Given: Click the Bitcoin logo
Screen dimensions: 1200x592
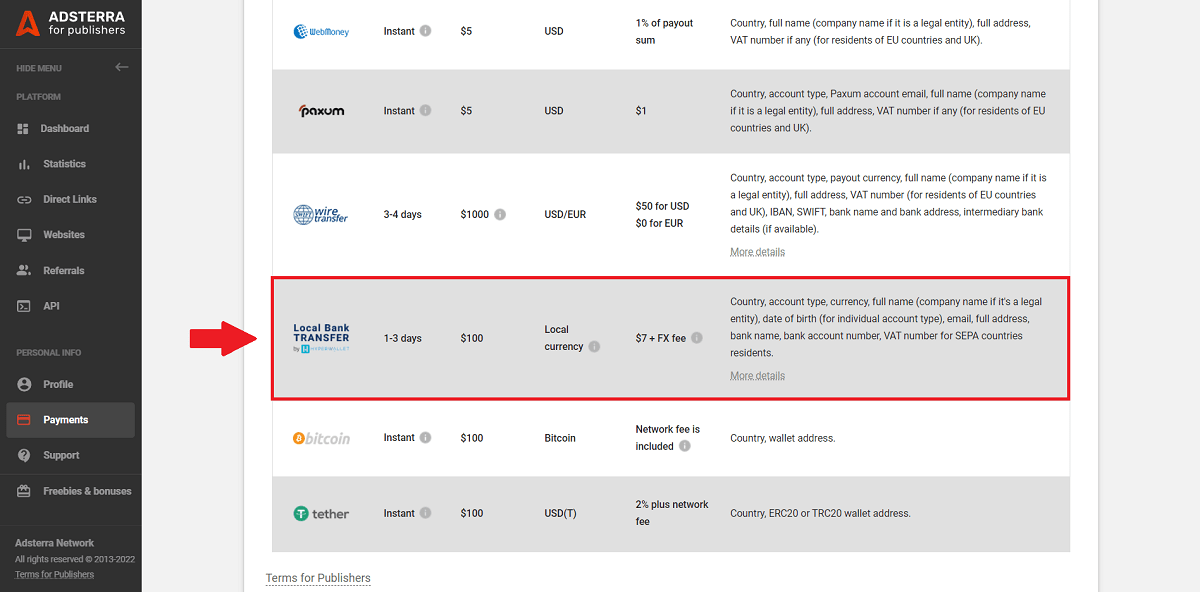Looking at the screenshot, I should pos(321,438).
